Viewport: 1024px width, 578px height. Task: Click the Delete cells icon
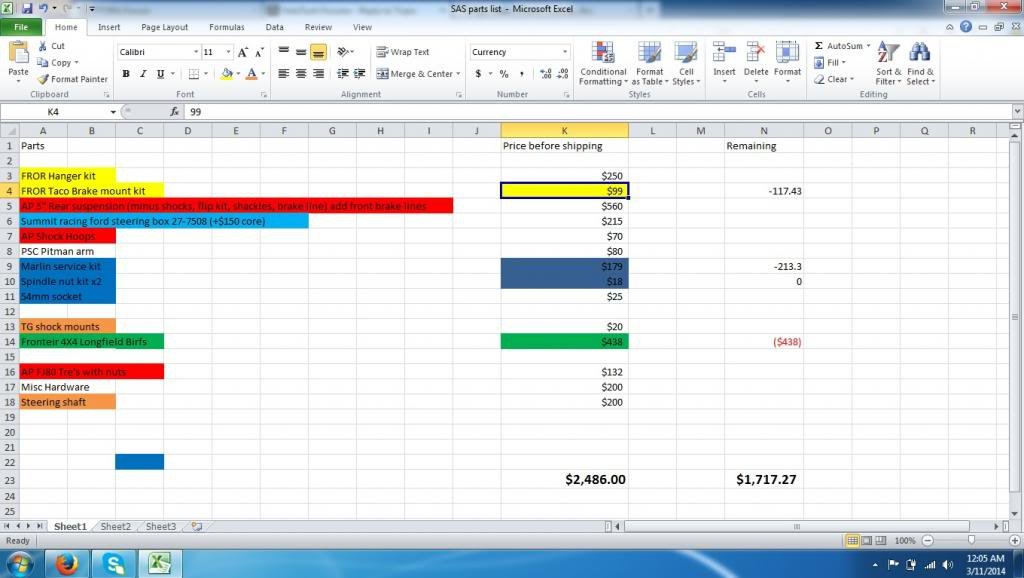click(x=756, y=52)
